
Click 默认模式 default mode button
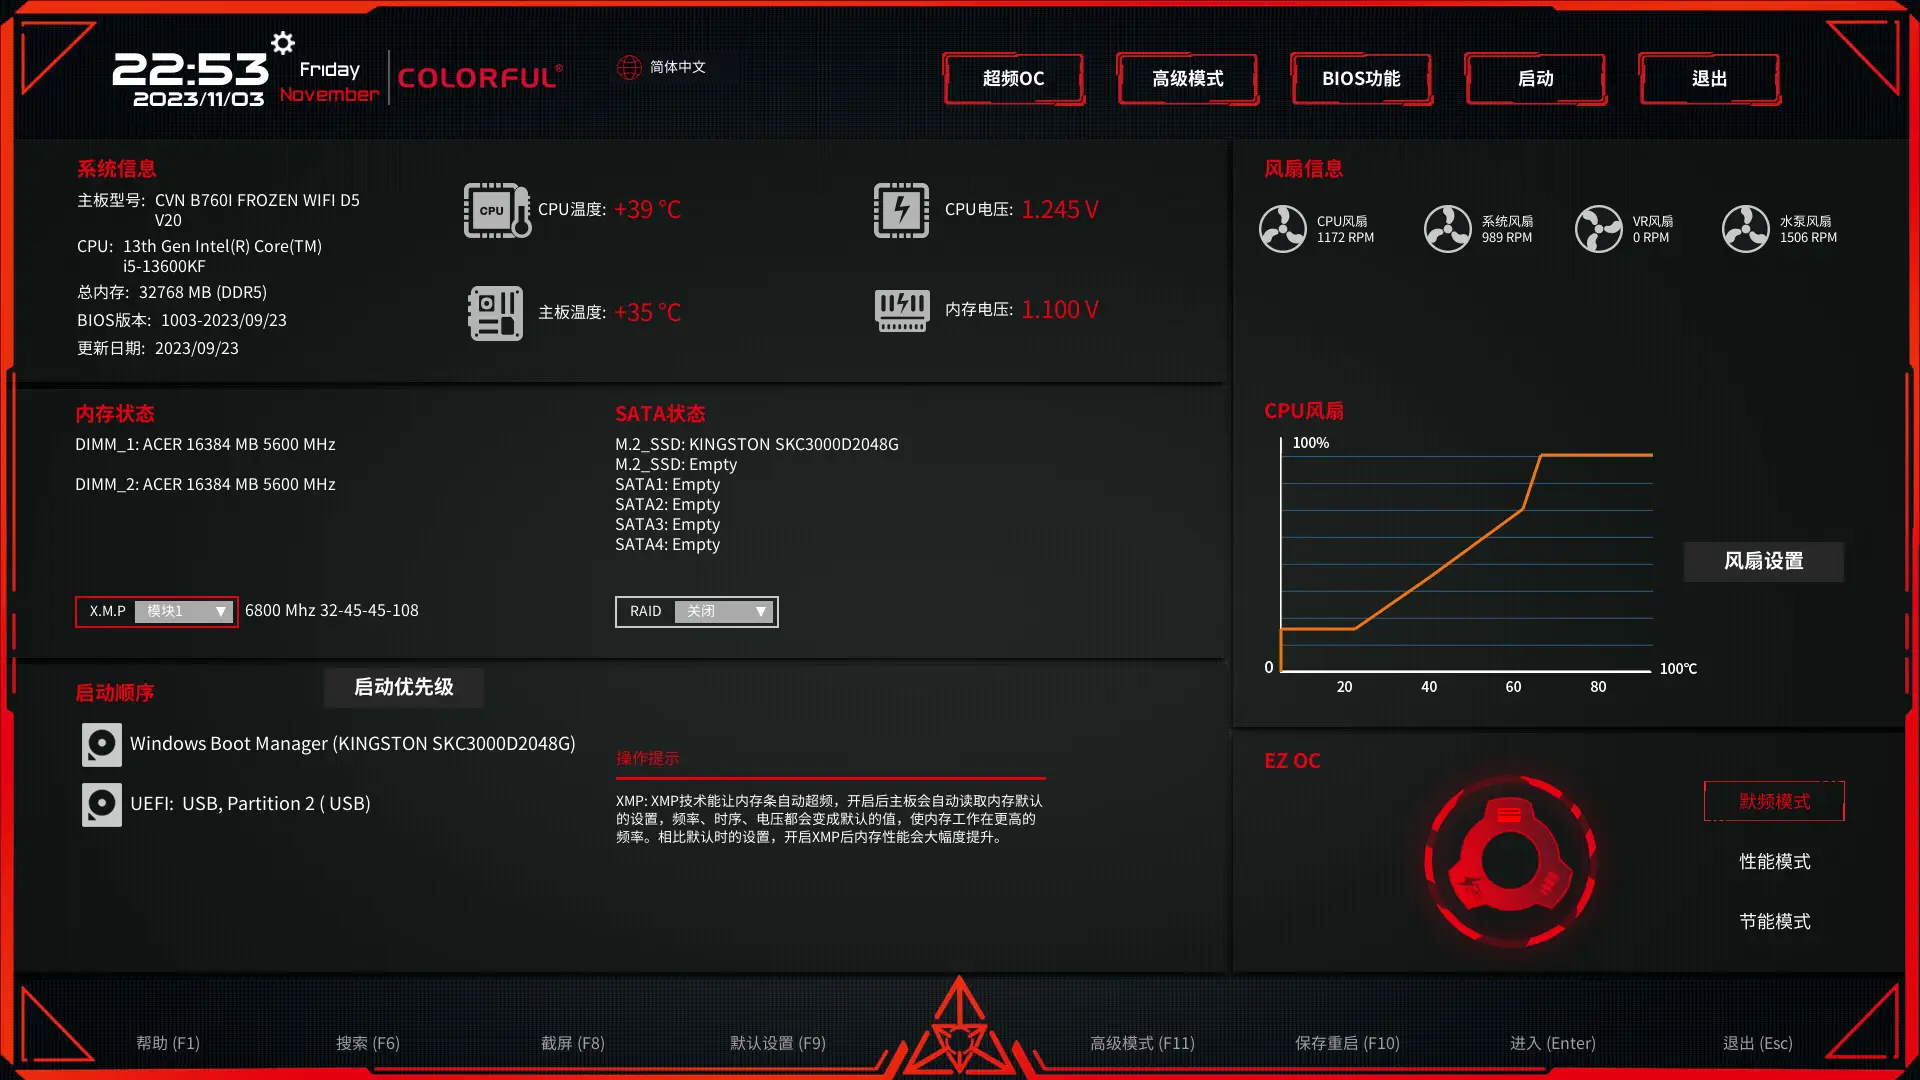pos(1774,800)
